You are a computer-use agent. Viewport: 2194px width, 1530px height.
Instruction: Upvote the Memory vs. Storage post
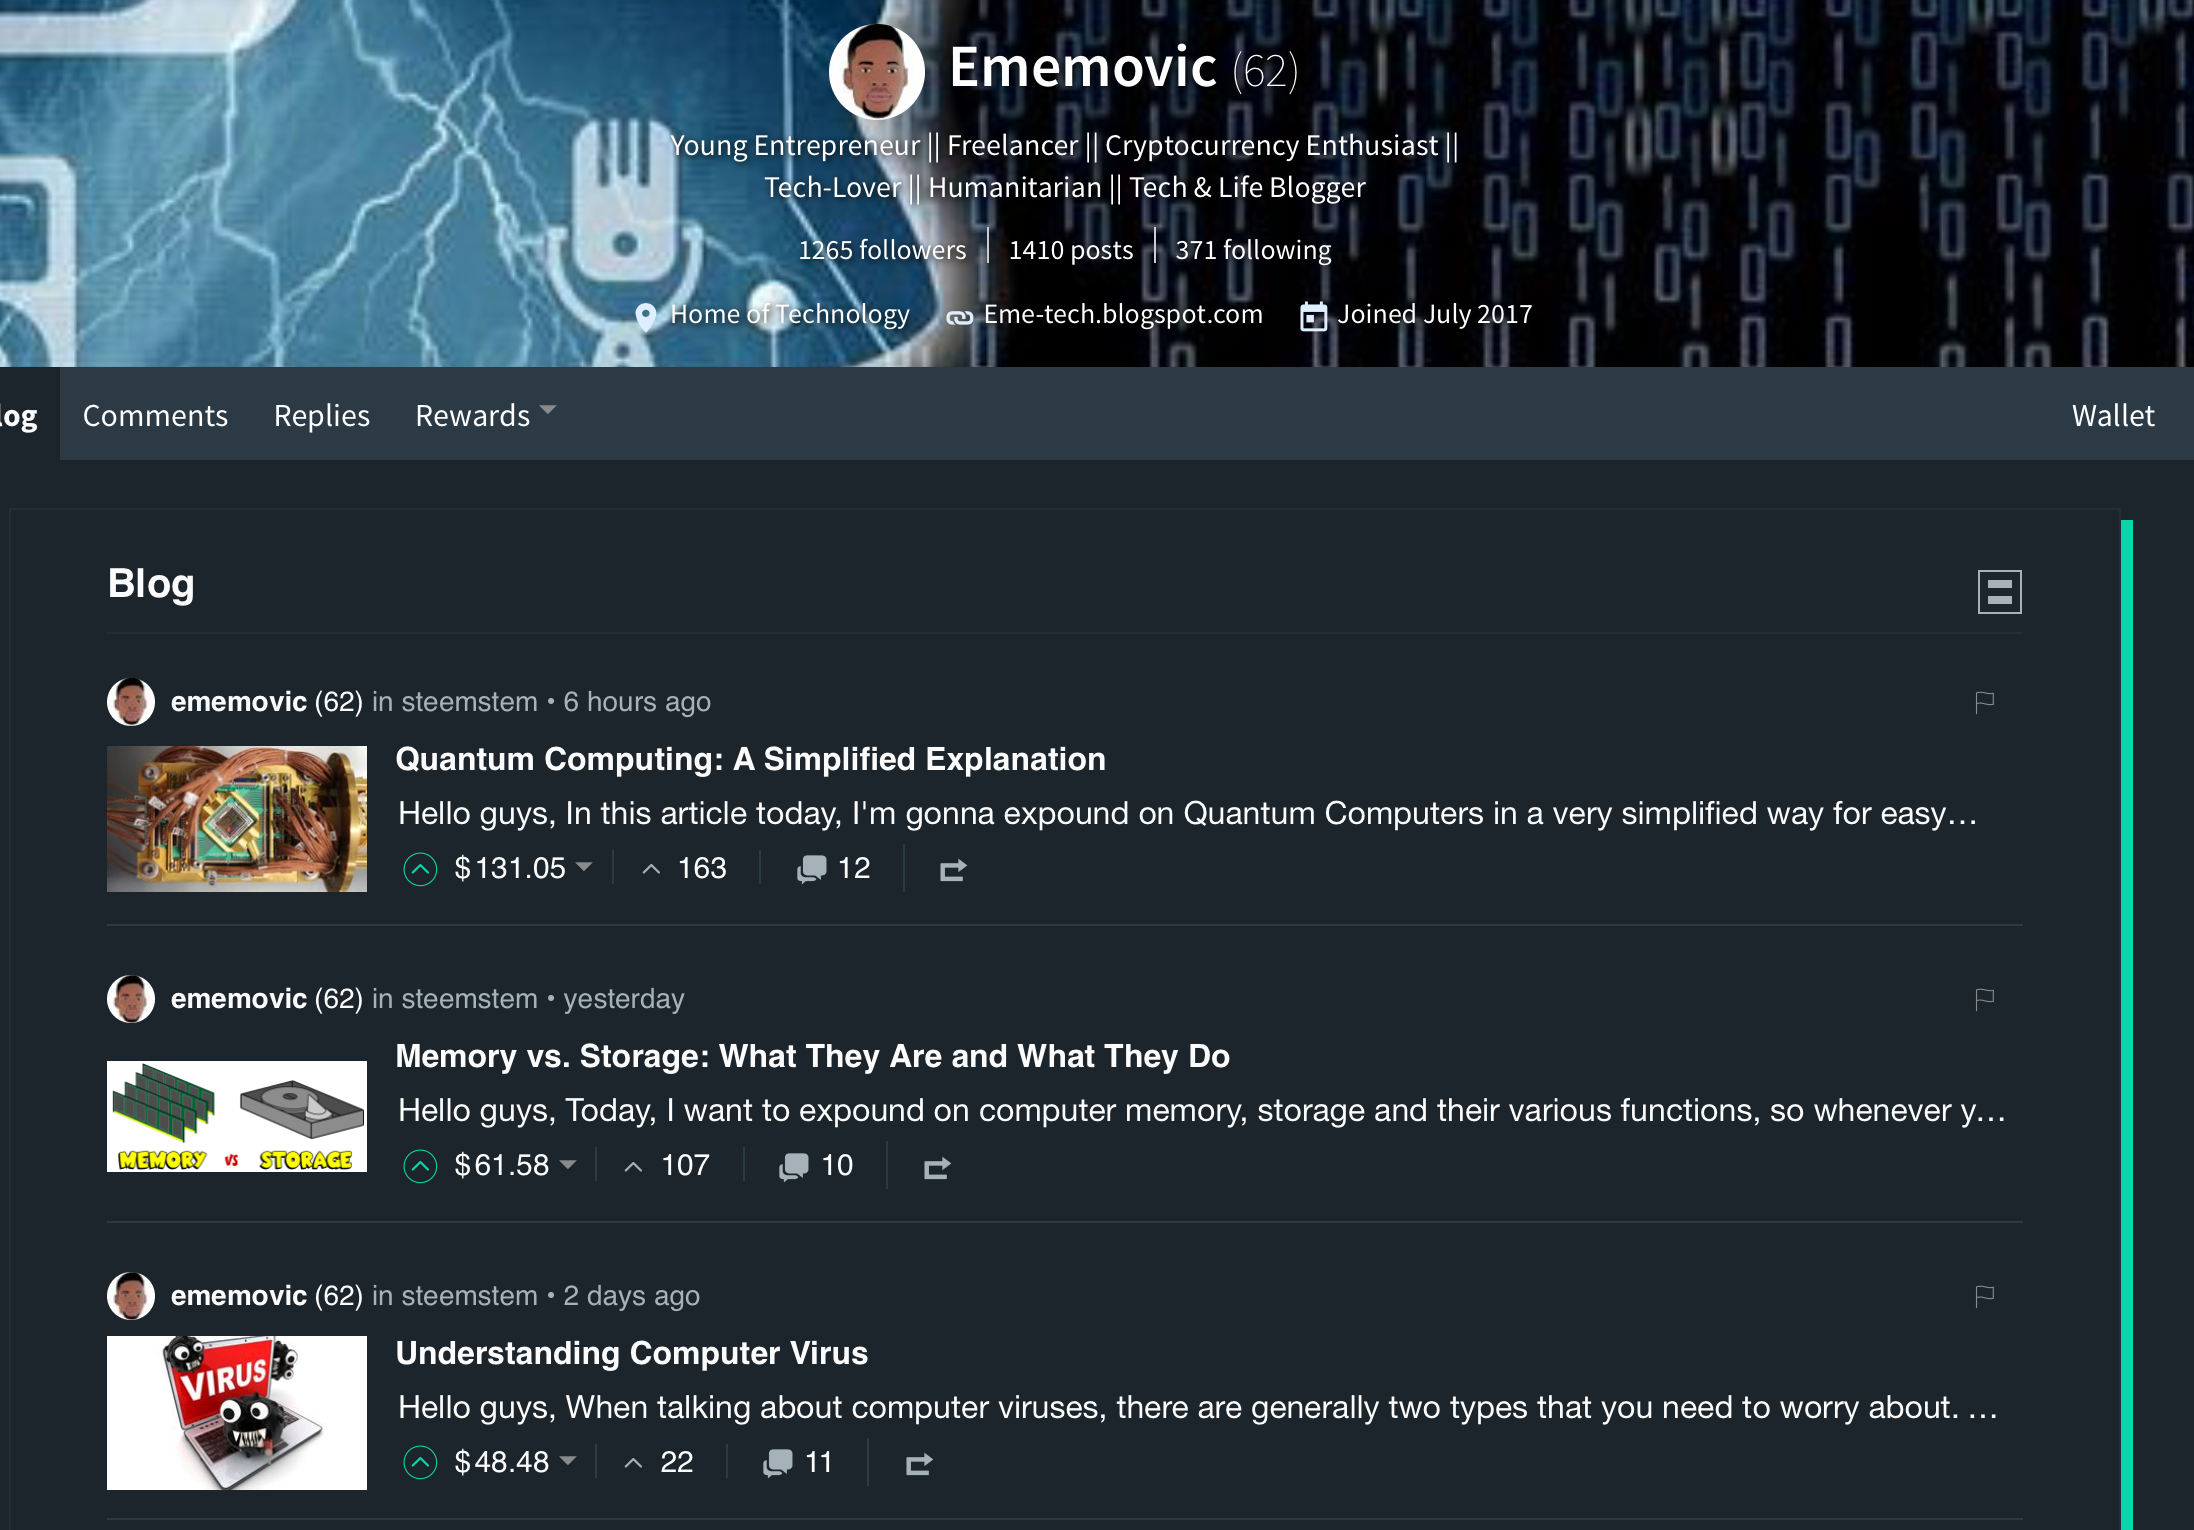pyautogui.click(x=420, y=1166)
